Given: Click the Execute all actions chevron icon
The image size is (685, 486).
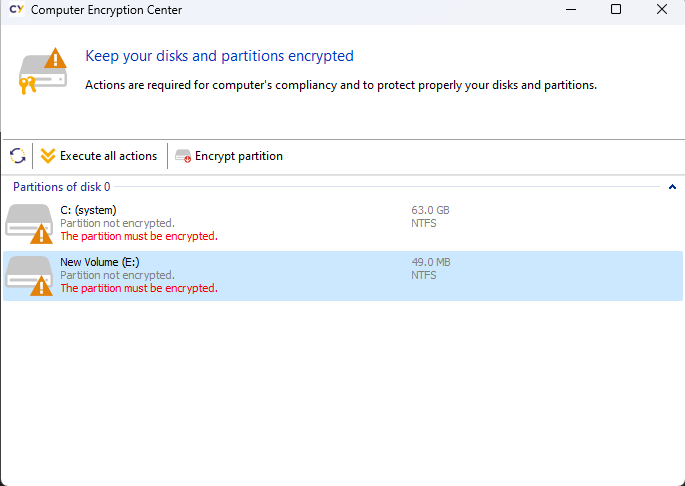Looking at the screenshot, I should [47, 156].
